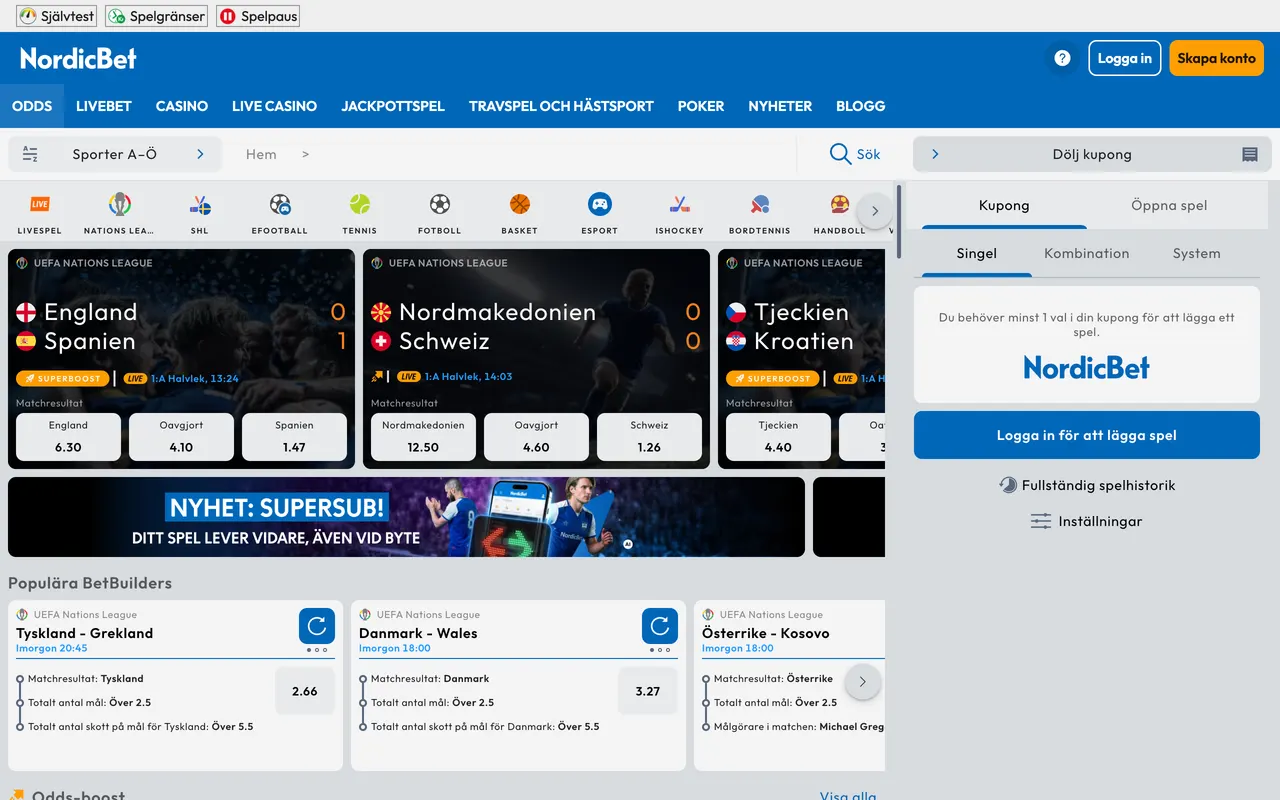
Task: Open LIVE CASINO menu item
Action: pos(274,106)
